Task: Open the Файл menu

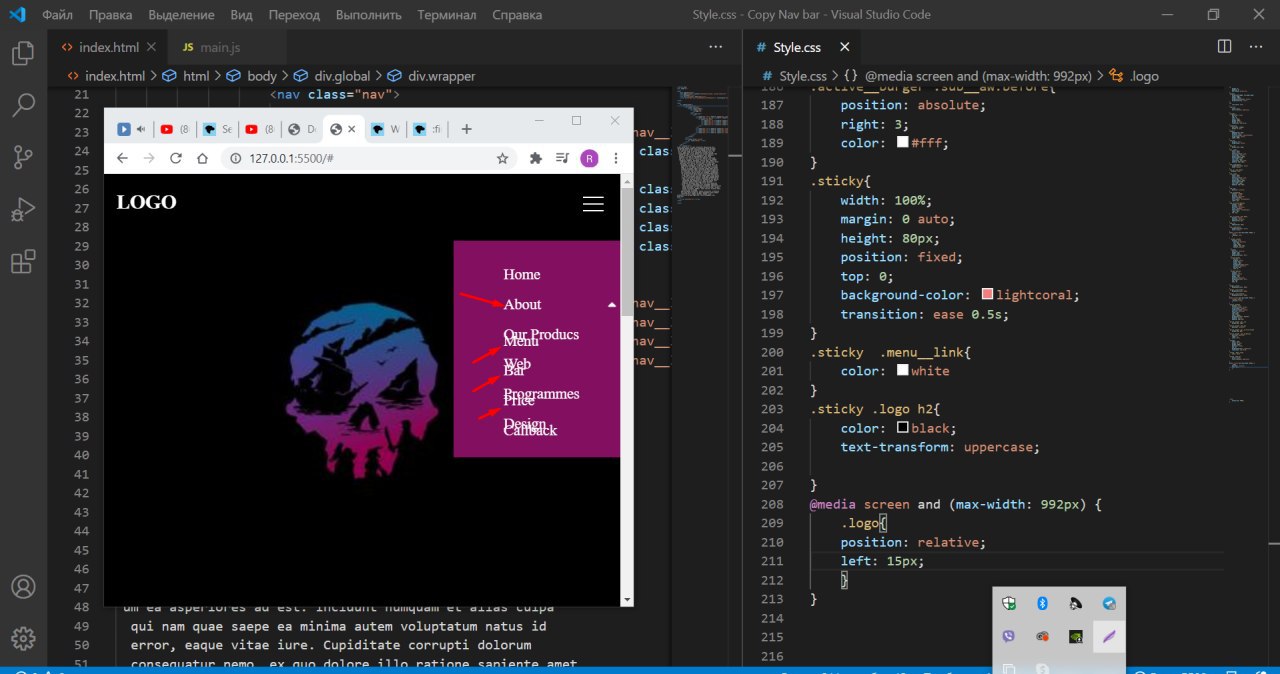Action: 58,15
